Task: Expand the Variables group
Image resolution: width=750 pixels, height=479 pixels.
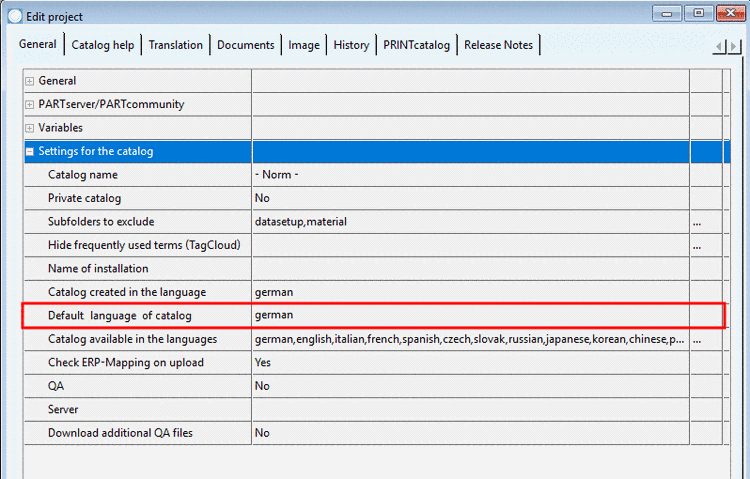Action: (x=30, y=128)
